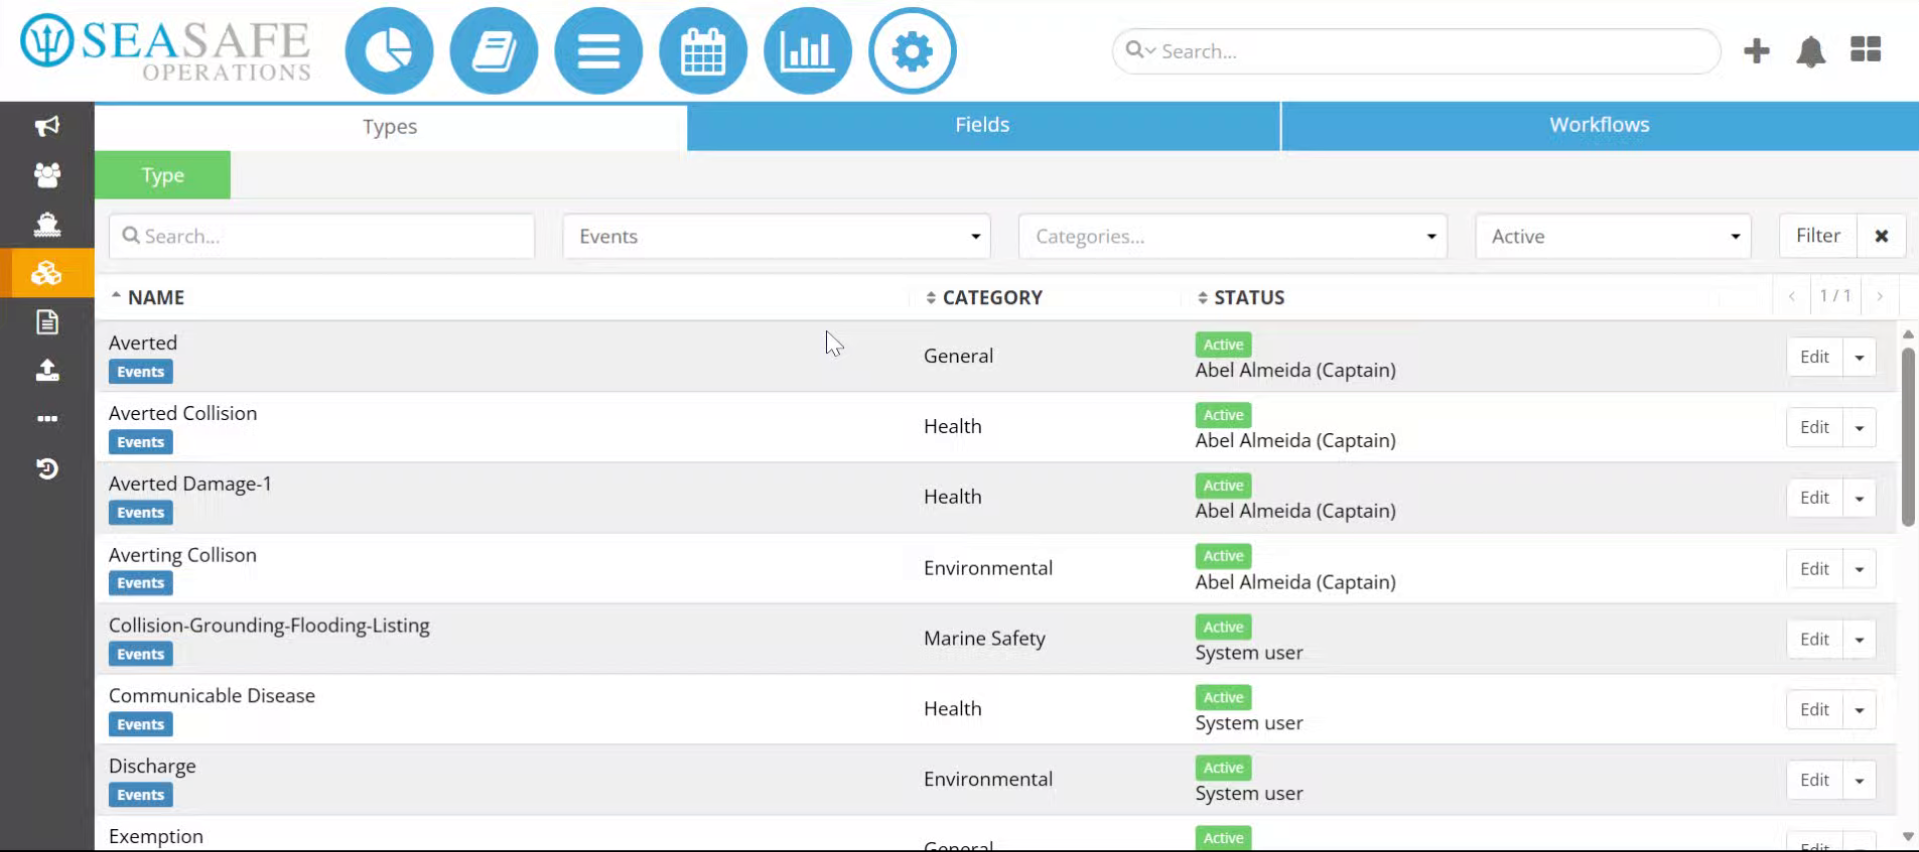
Task: Open the grid apps icon top right
Action: (x=1865, y=50)
